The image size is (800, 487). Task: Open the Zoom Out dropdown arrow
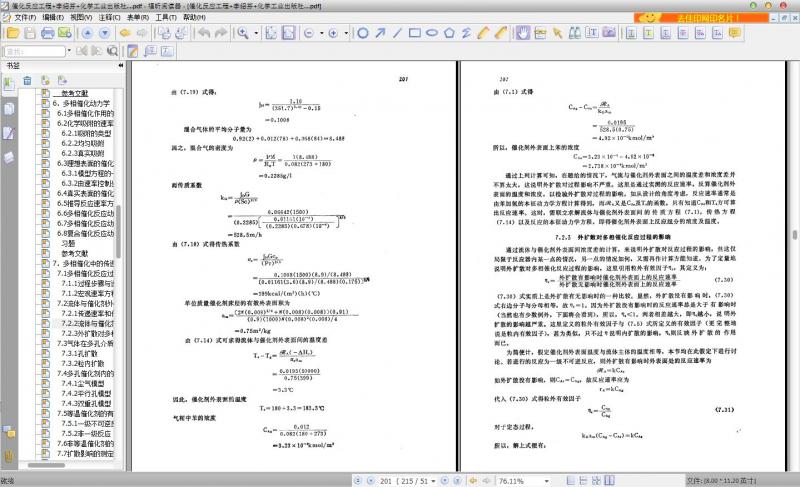point(321,33)
